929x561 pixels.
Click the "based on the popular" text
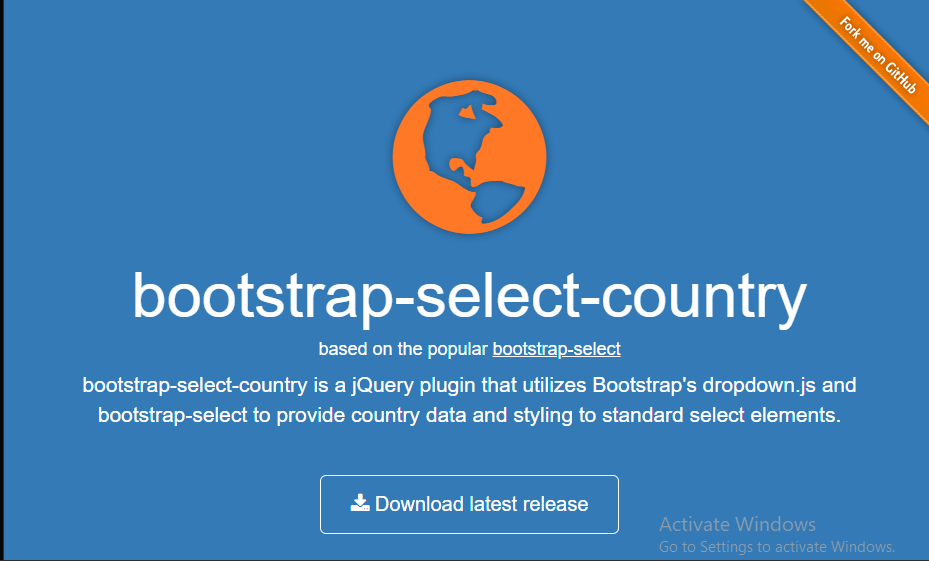(x=403, y=349)
